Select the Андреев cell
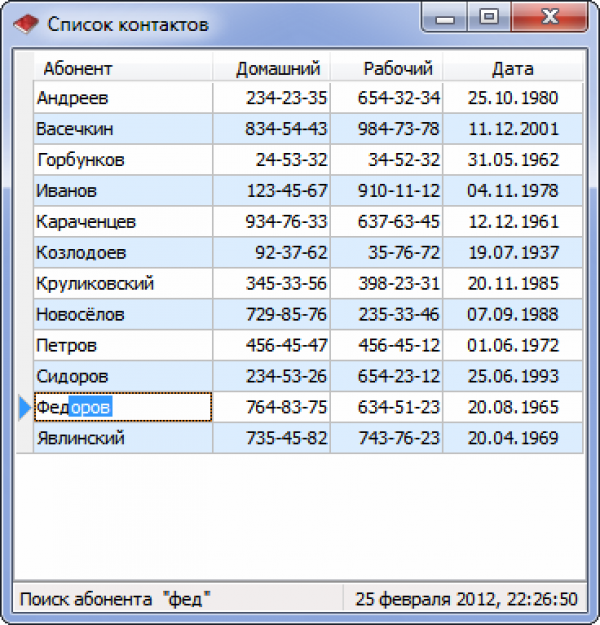600x625 pixels. click(123, 98)
